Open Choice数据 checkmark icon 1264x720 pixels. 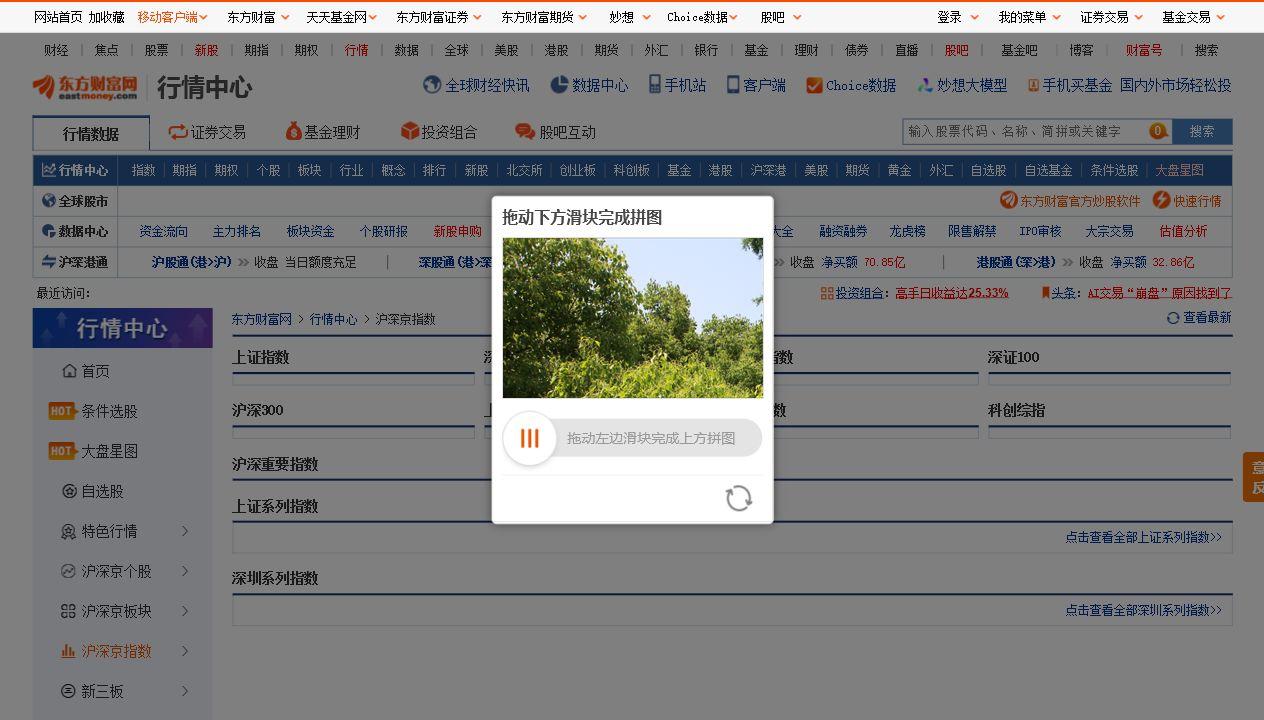[814, 86]
